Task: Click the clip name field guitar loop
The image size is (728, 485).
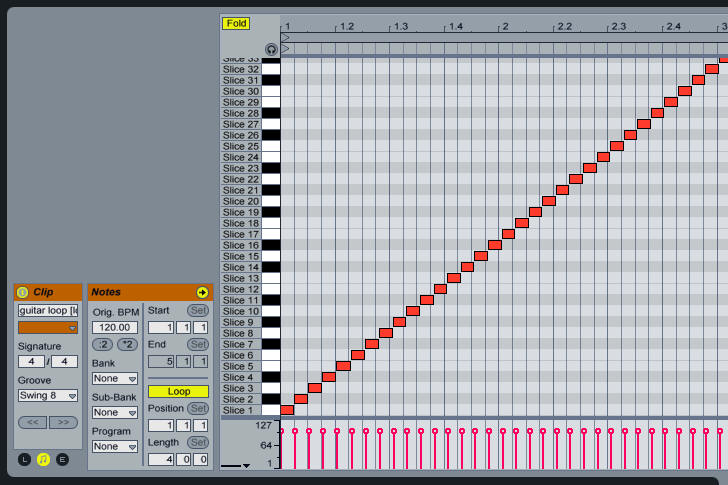Action: 48,310
